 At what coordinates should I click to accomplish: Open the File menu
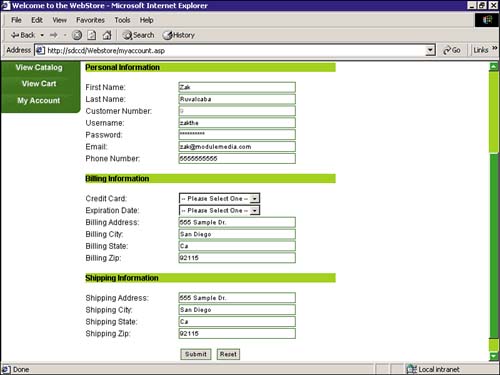tap(16, 20)
